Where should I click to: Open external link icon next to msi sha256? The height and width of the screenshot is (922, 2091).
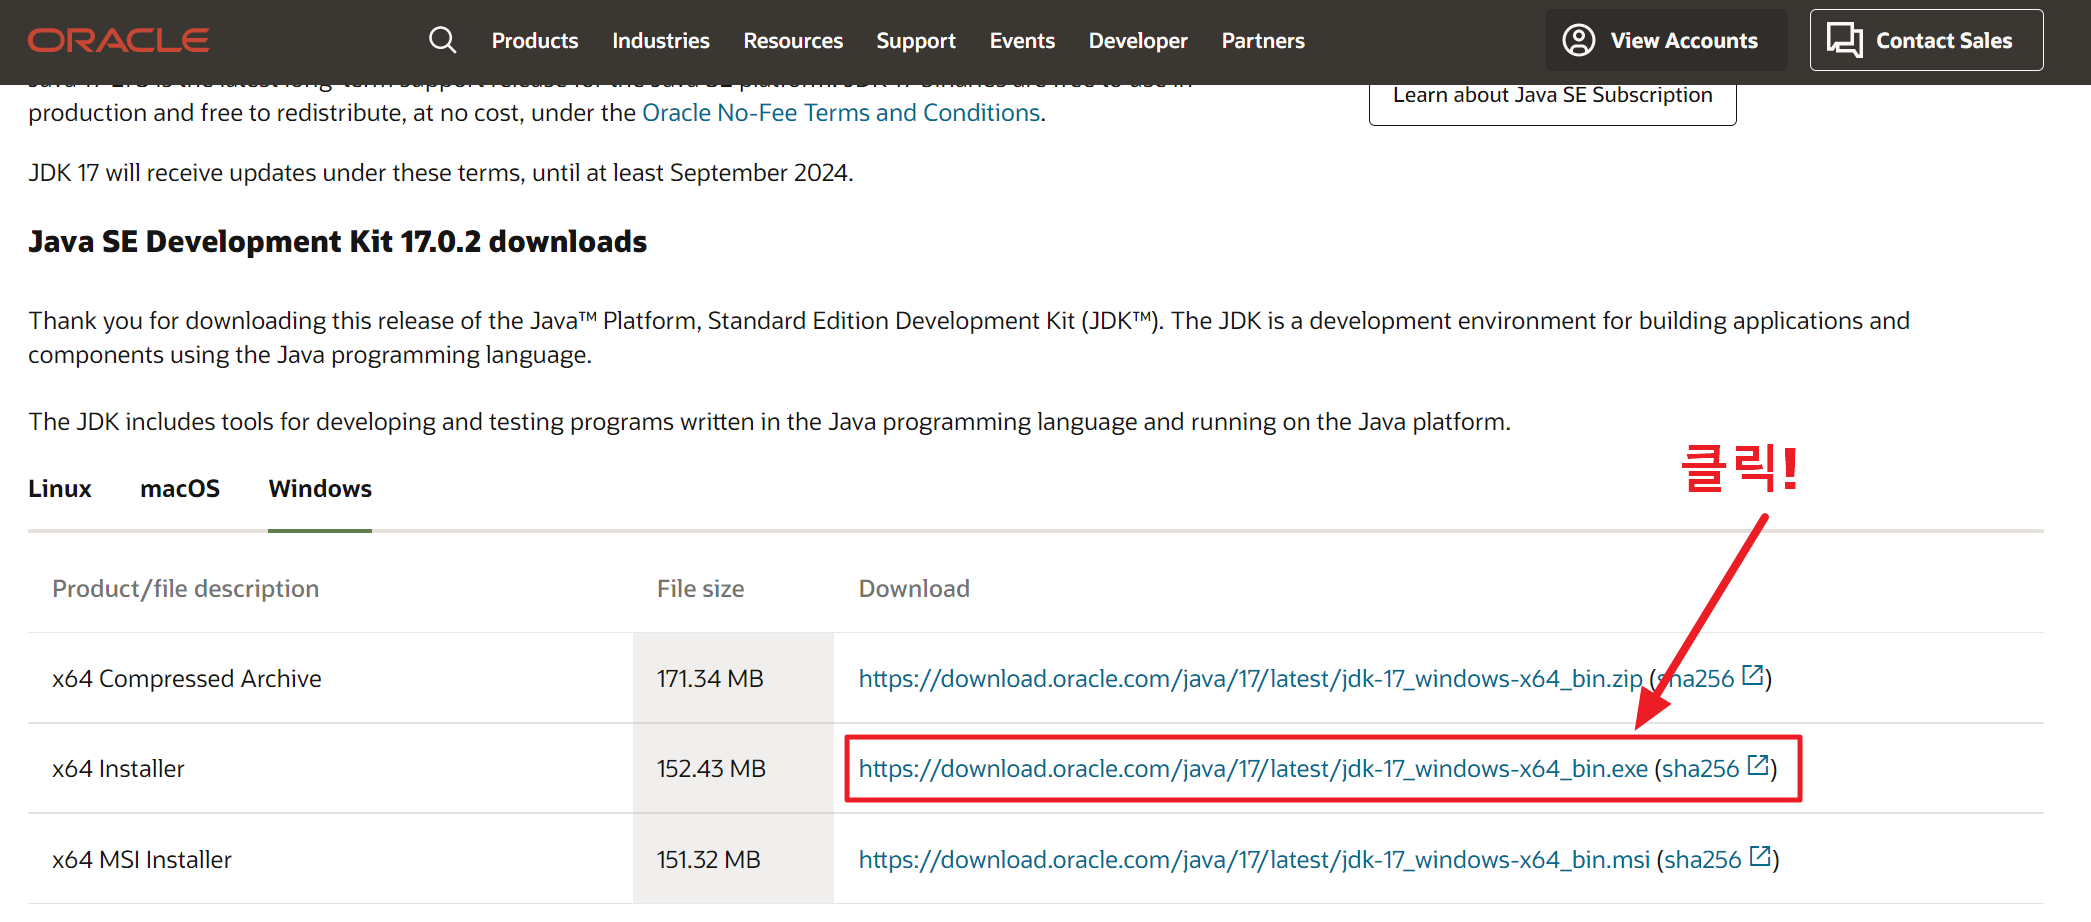point(1760,856)
